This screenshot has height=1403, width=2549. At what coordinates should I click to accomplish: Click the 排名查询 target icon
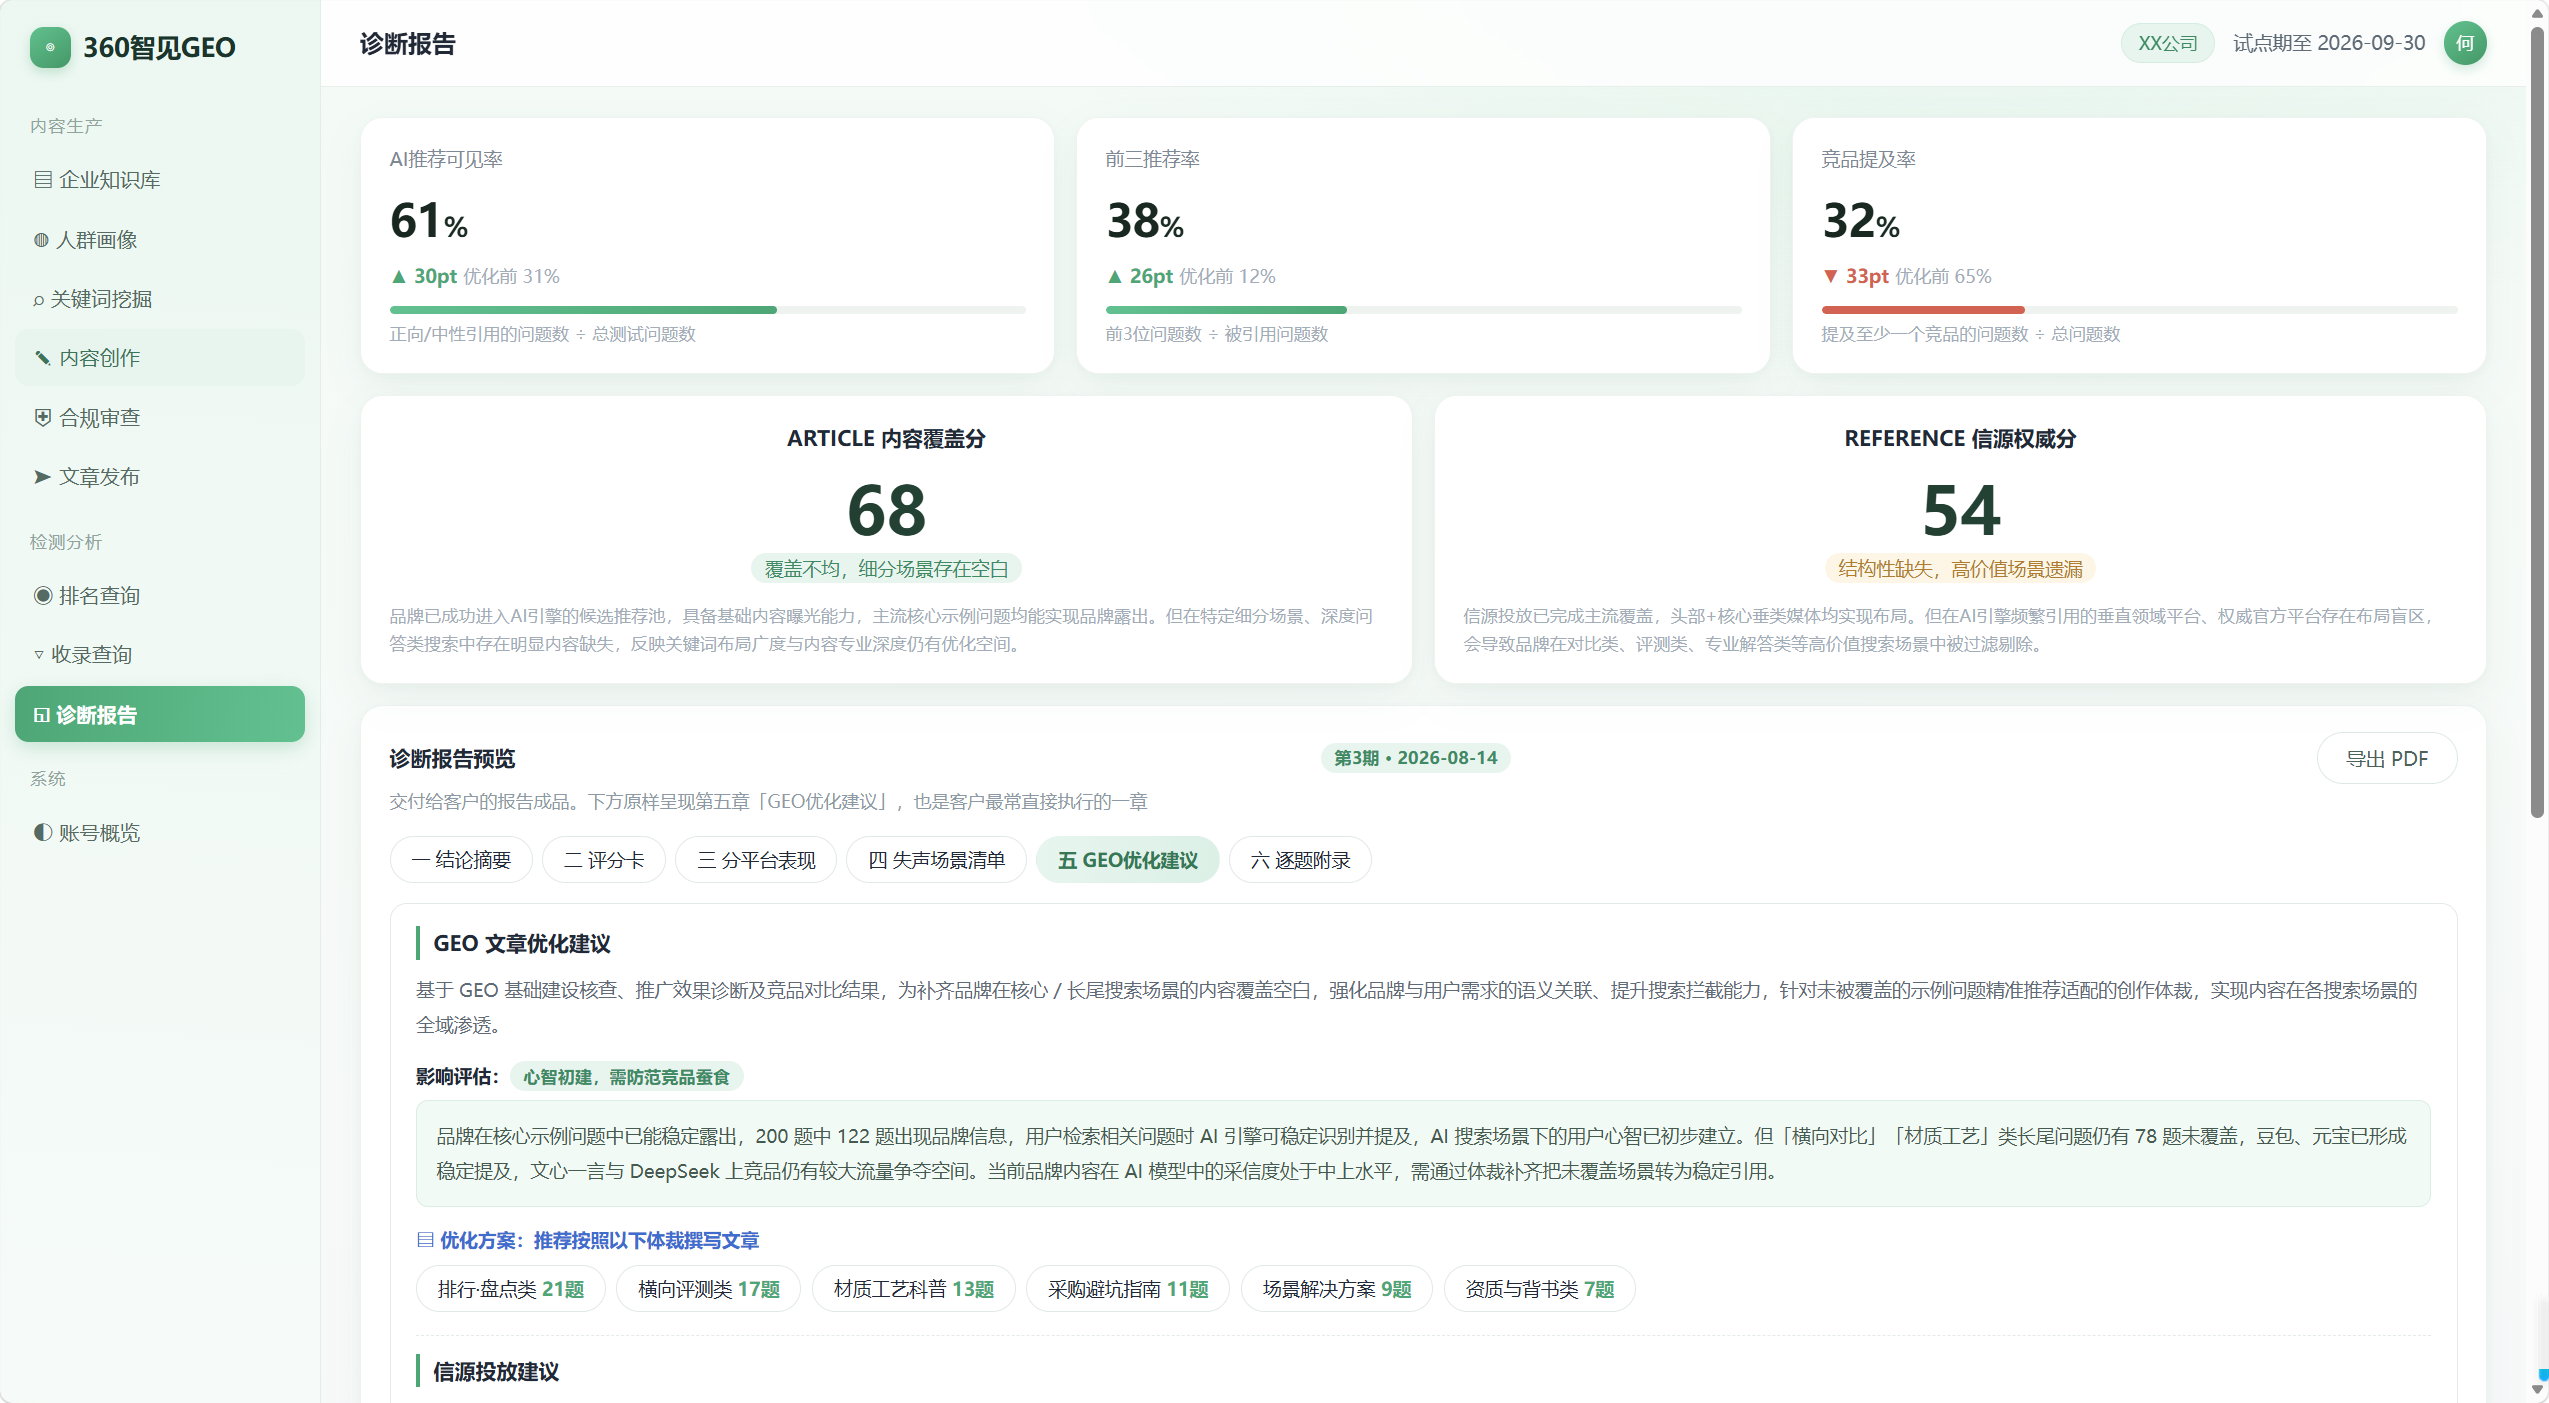[43, 596]
